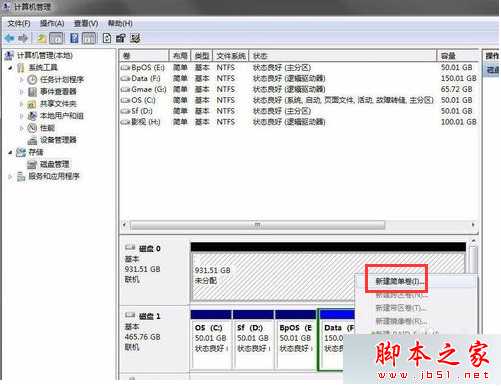Click the volume list horizontal scrollbar thumb

pyautogui.click(x=257, y=225)
